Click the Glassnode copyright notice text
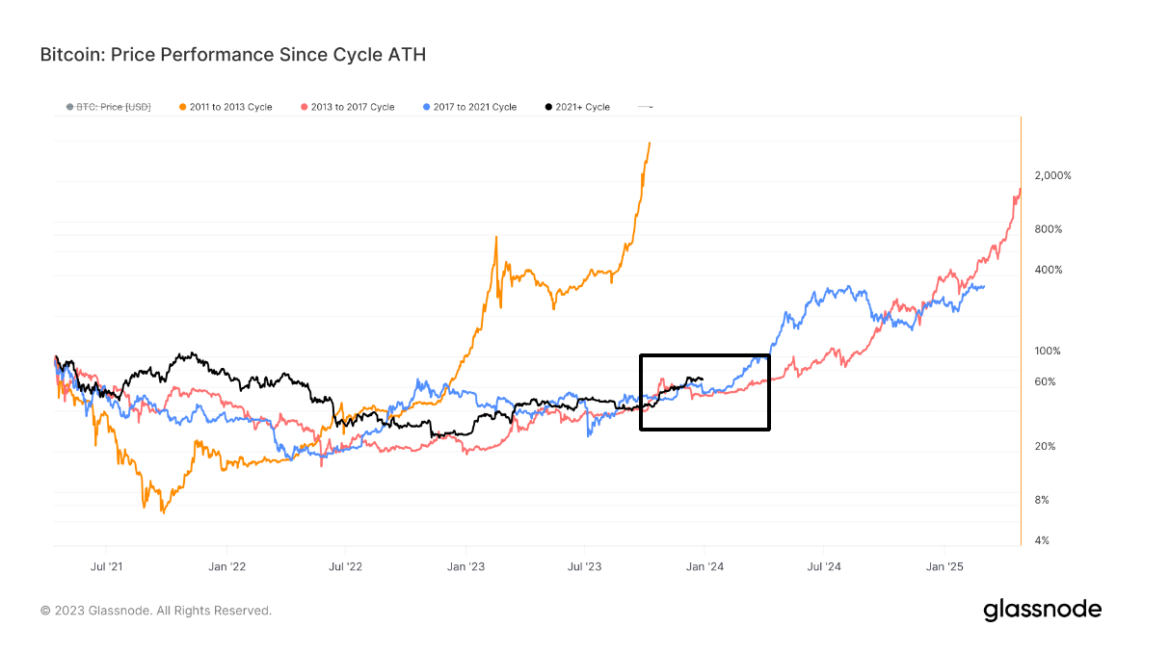 coord(156,610)
